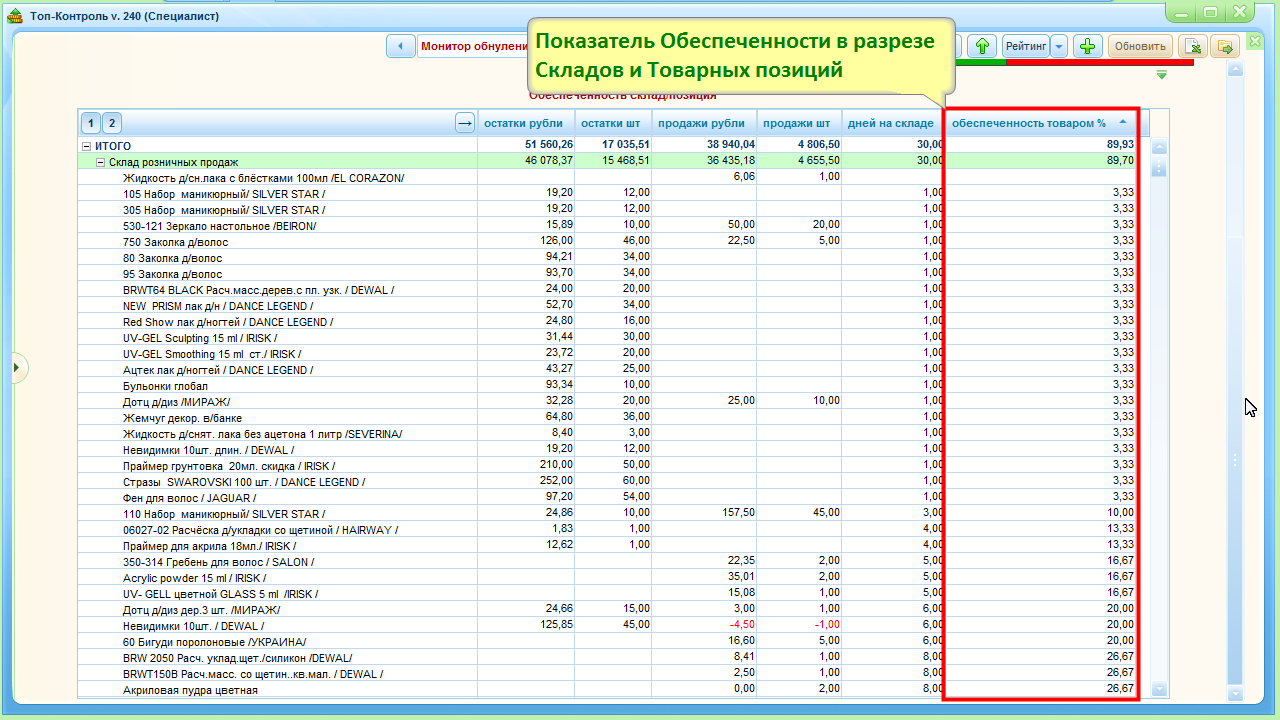Click the back arrow button in toolbar

click(x=400, y=46)
